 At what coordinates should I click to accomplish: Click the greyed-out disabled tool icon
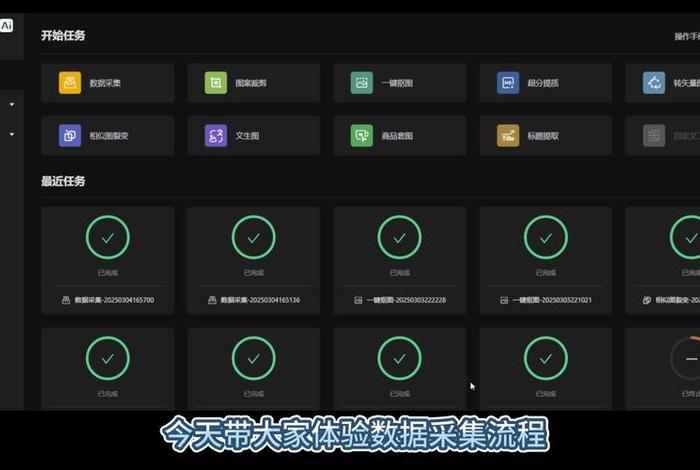click(654, 135)
